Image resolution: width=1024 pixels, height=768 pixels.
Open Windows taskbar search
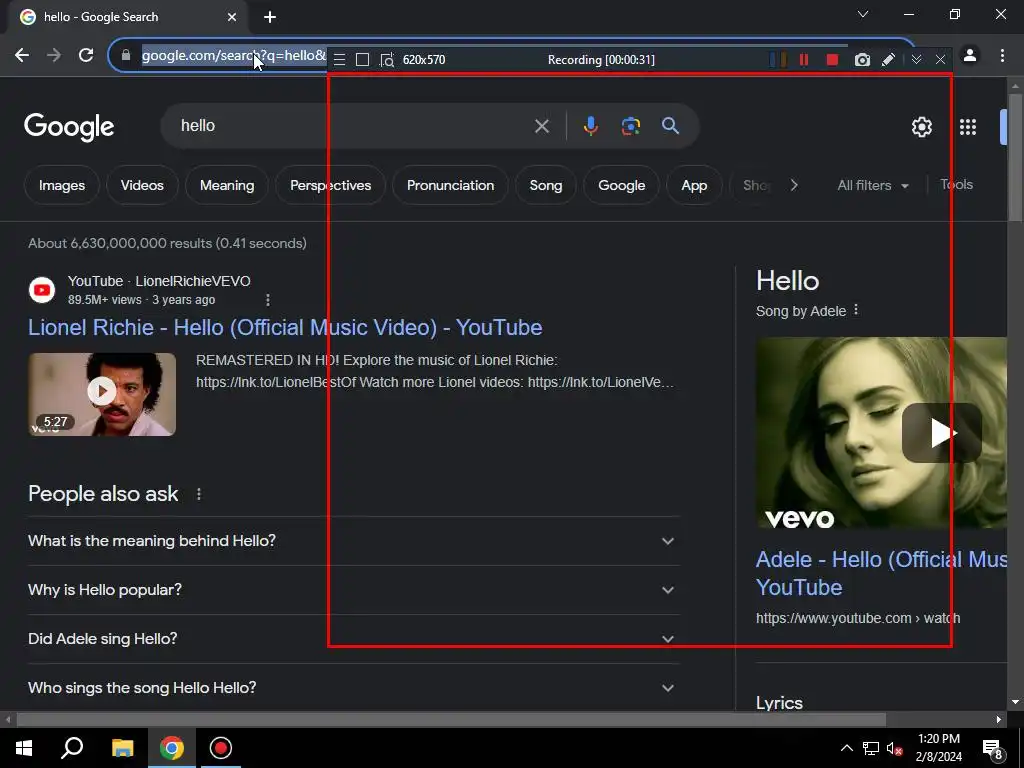72,748
